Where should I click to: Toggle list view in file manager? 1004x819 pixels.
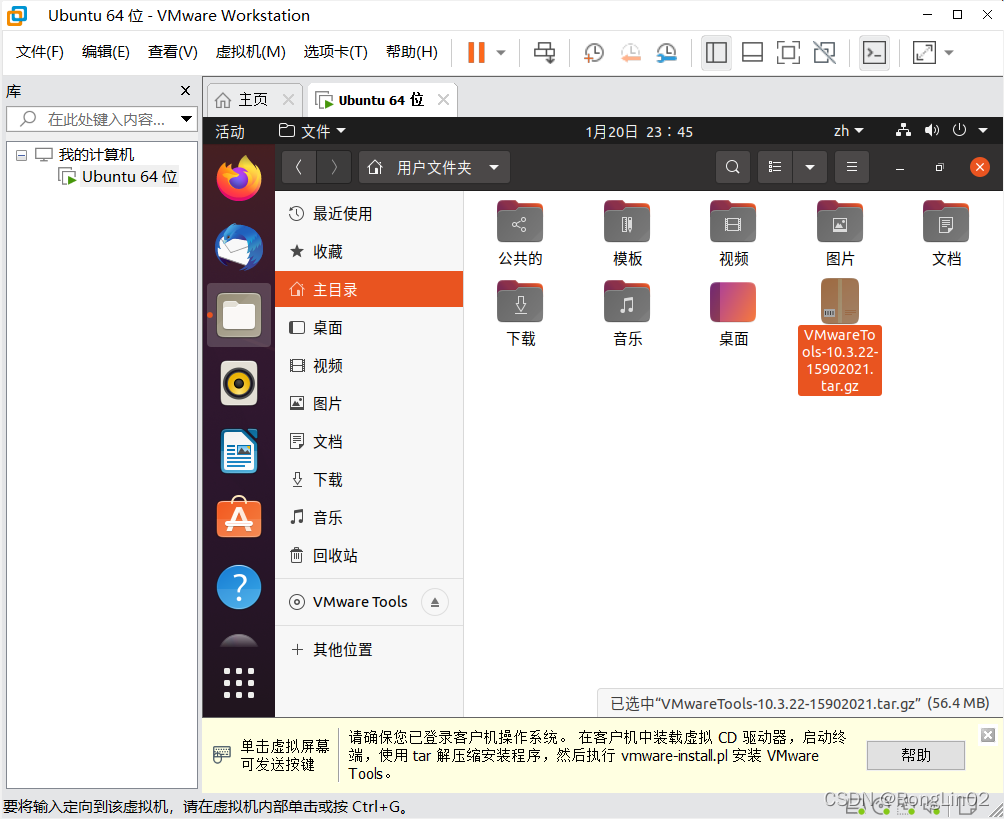pos(775,167)
